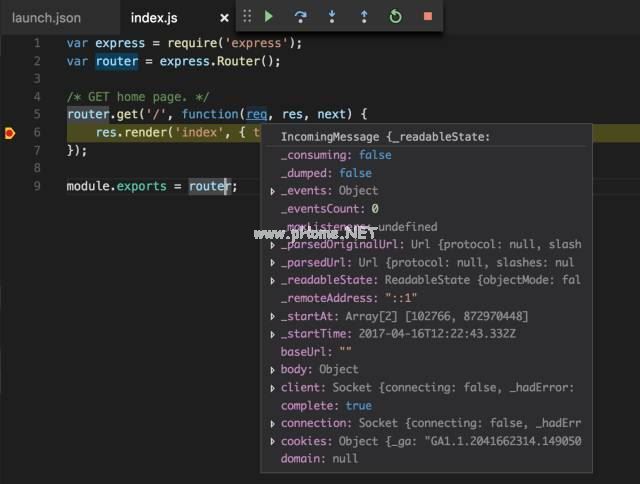Expand the client Socket property
The width and height of the screenshot is (640, 484).
[x=273, y=388]
